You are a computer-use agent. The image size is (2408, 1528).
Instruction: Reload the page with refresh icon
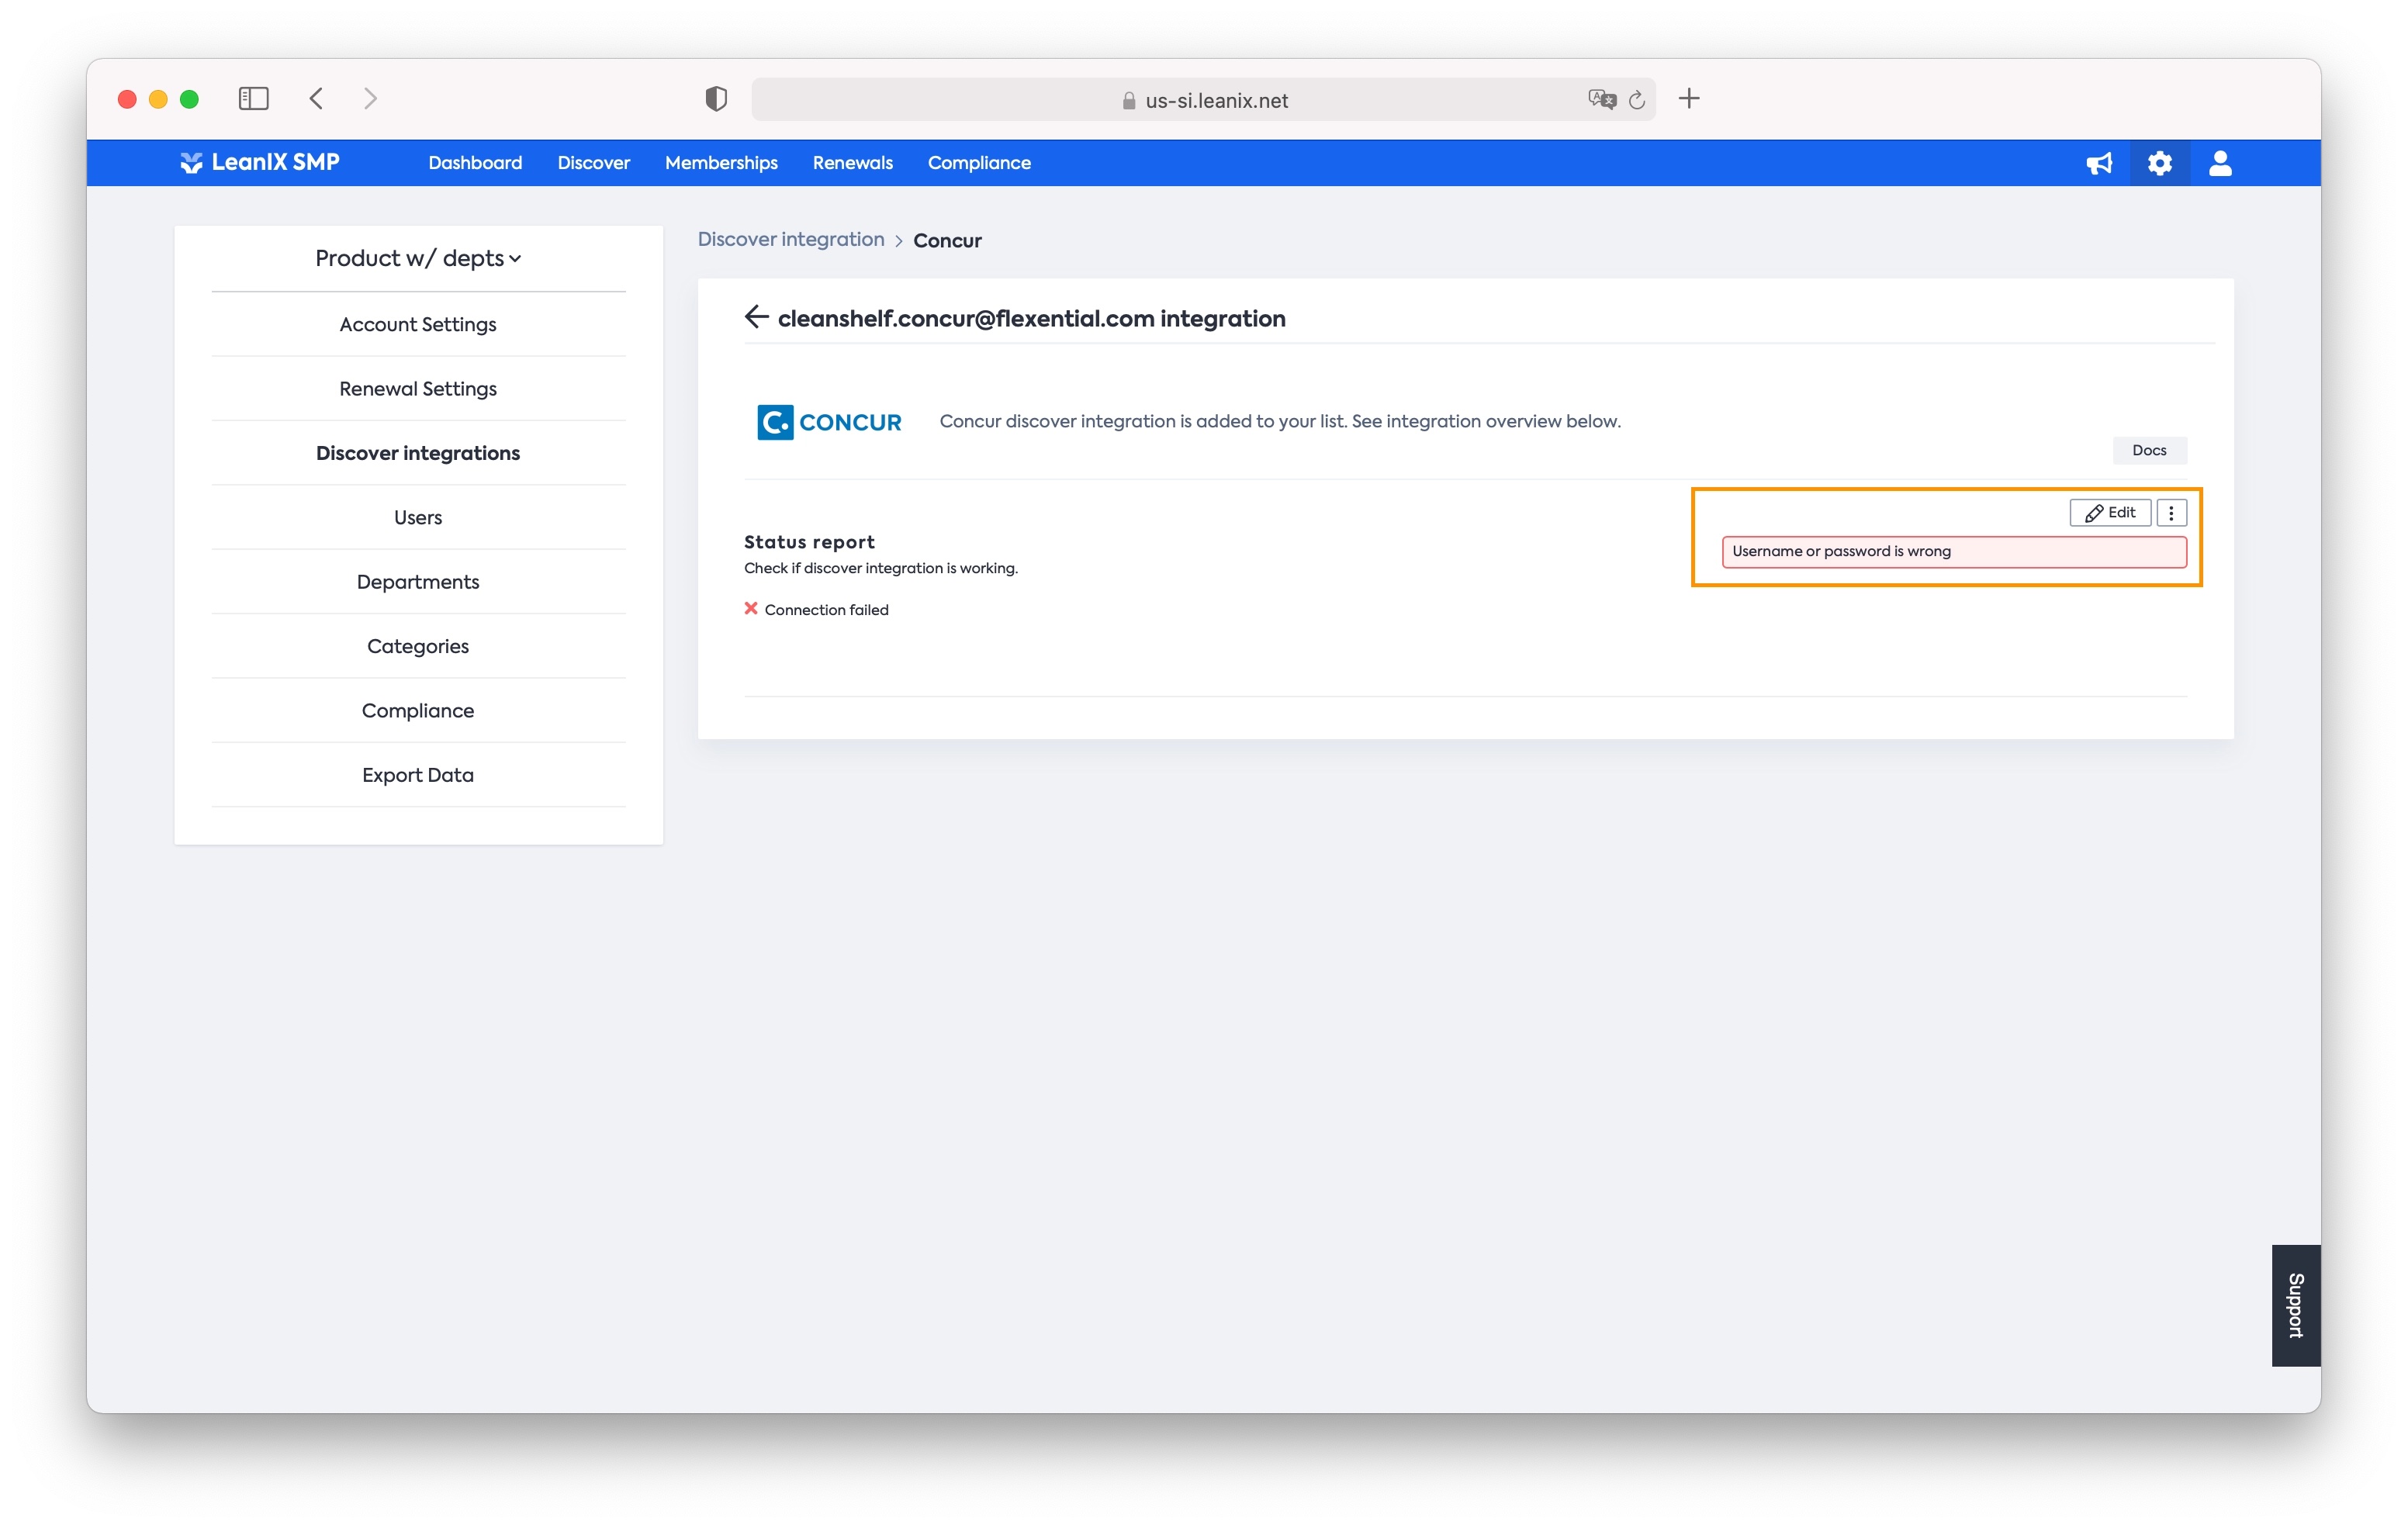(x=1637, y=100)
